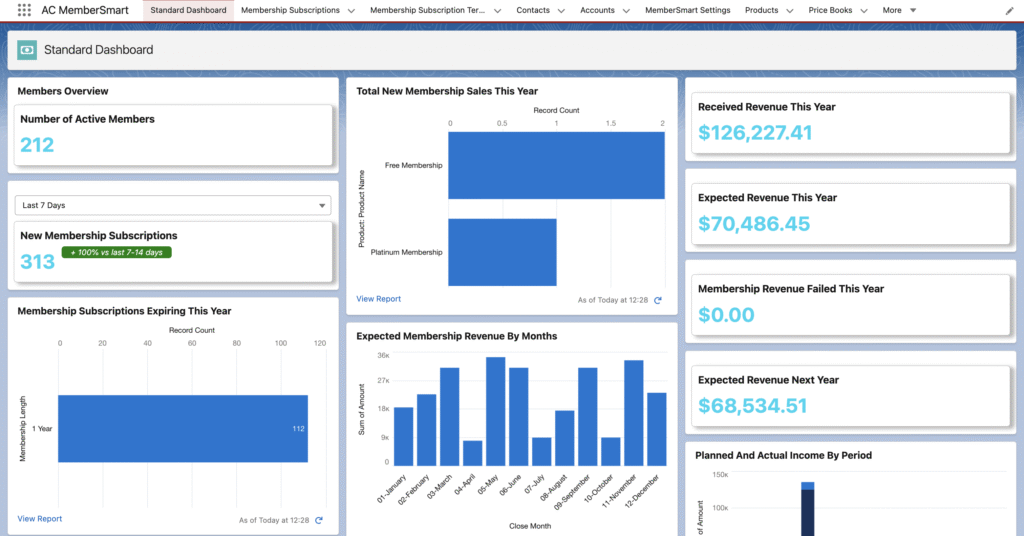1024x536 pixels.
Task: Expand the Membership Subscriptions tab chevron
Action: point(351,11)
